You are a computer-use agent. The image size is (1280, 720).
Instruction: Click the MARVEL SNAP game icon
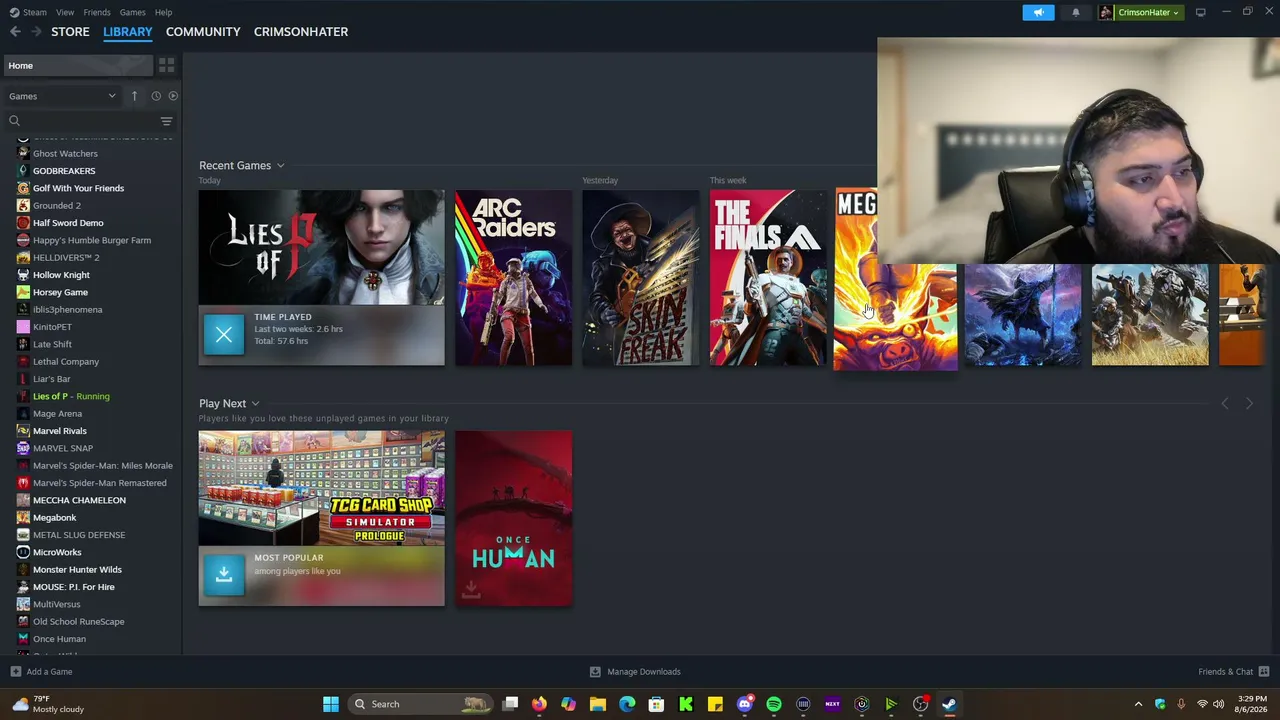point(23,448)
